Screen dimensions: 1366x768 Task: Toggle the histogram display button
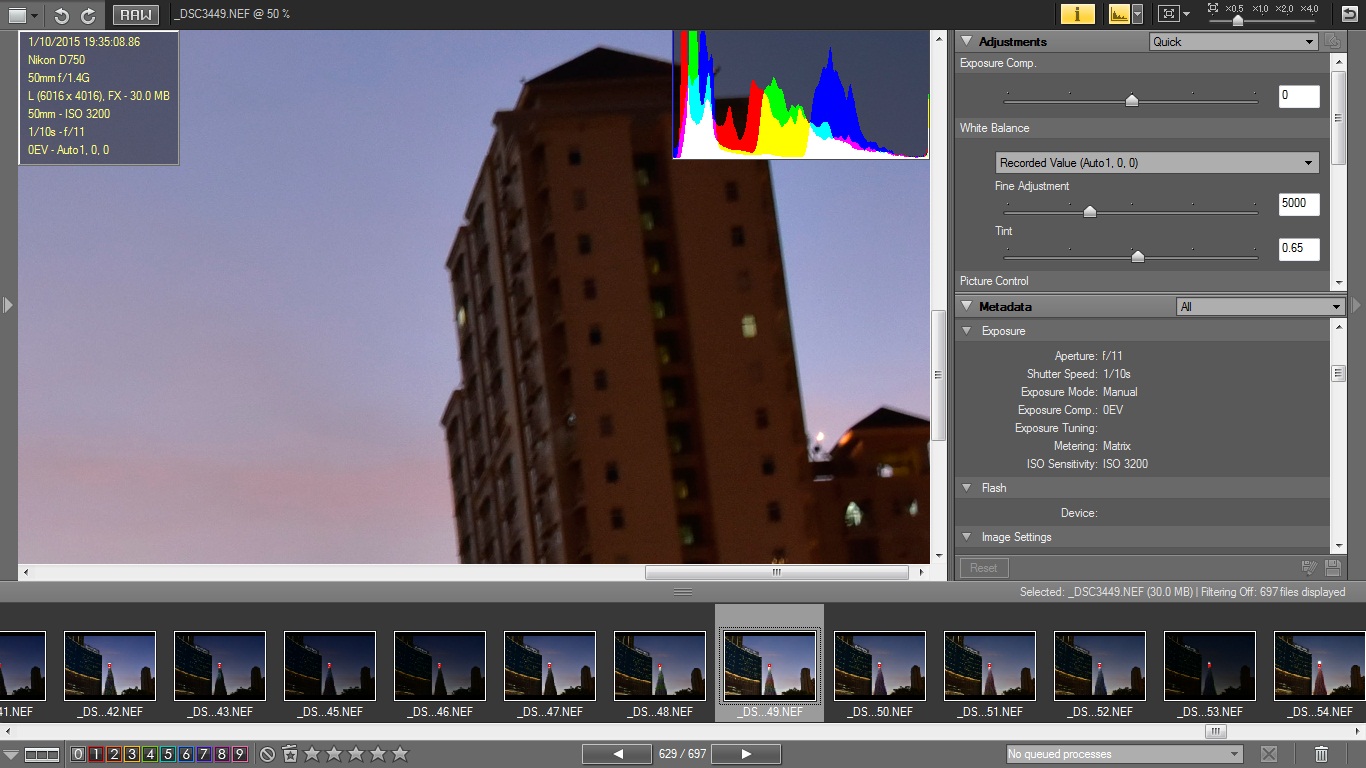coord(1118,14)
